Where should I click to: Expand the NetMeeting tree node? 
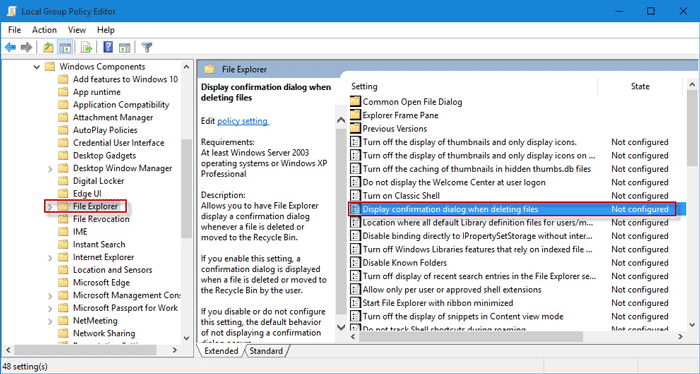(50, 321)
